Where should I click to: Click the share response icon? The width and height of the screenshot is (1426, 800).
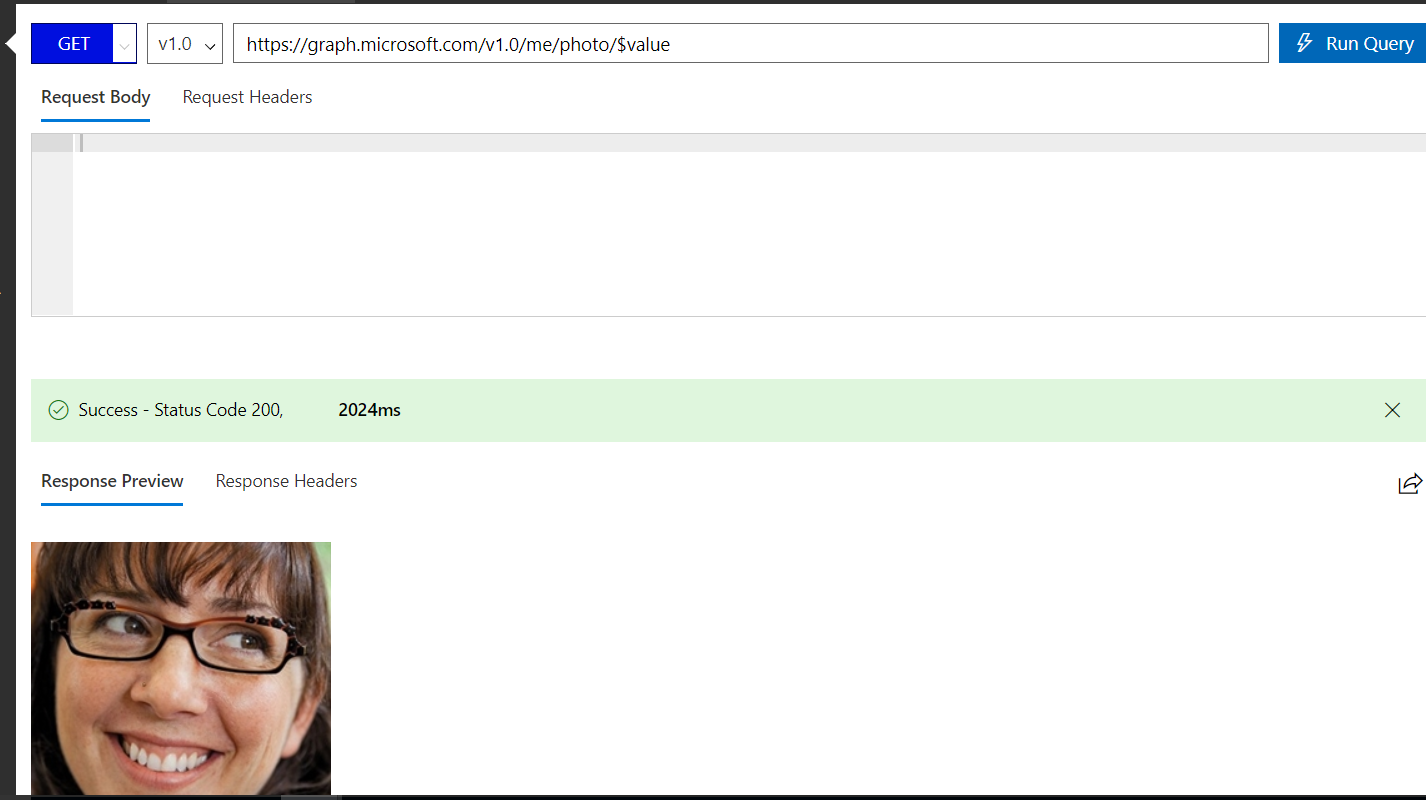pos(1410,483)
